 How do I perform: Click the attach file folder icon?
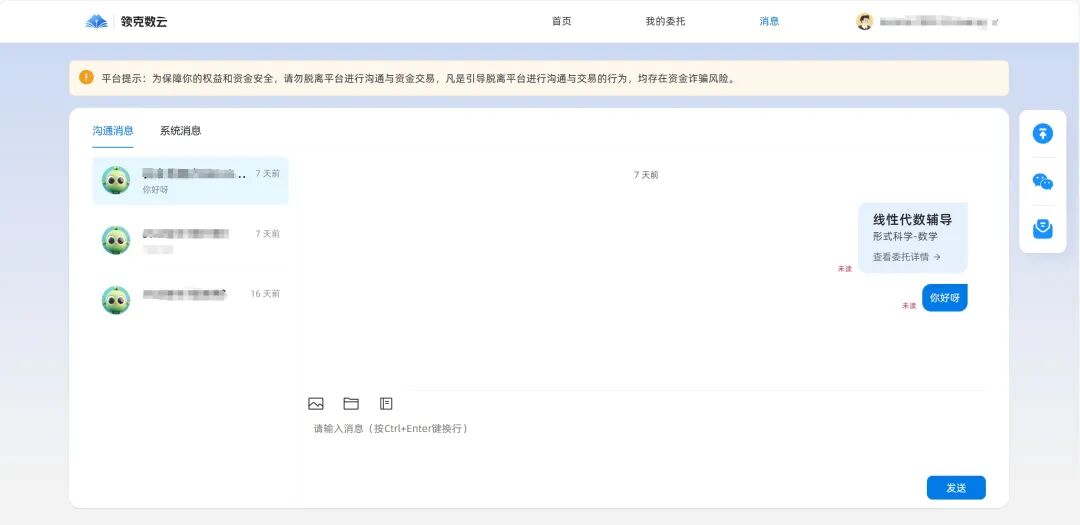pyautogui.click(x=351, y=404)
